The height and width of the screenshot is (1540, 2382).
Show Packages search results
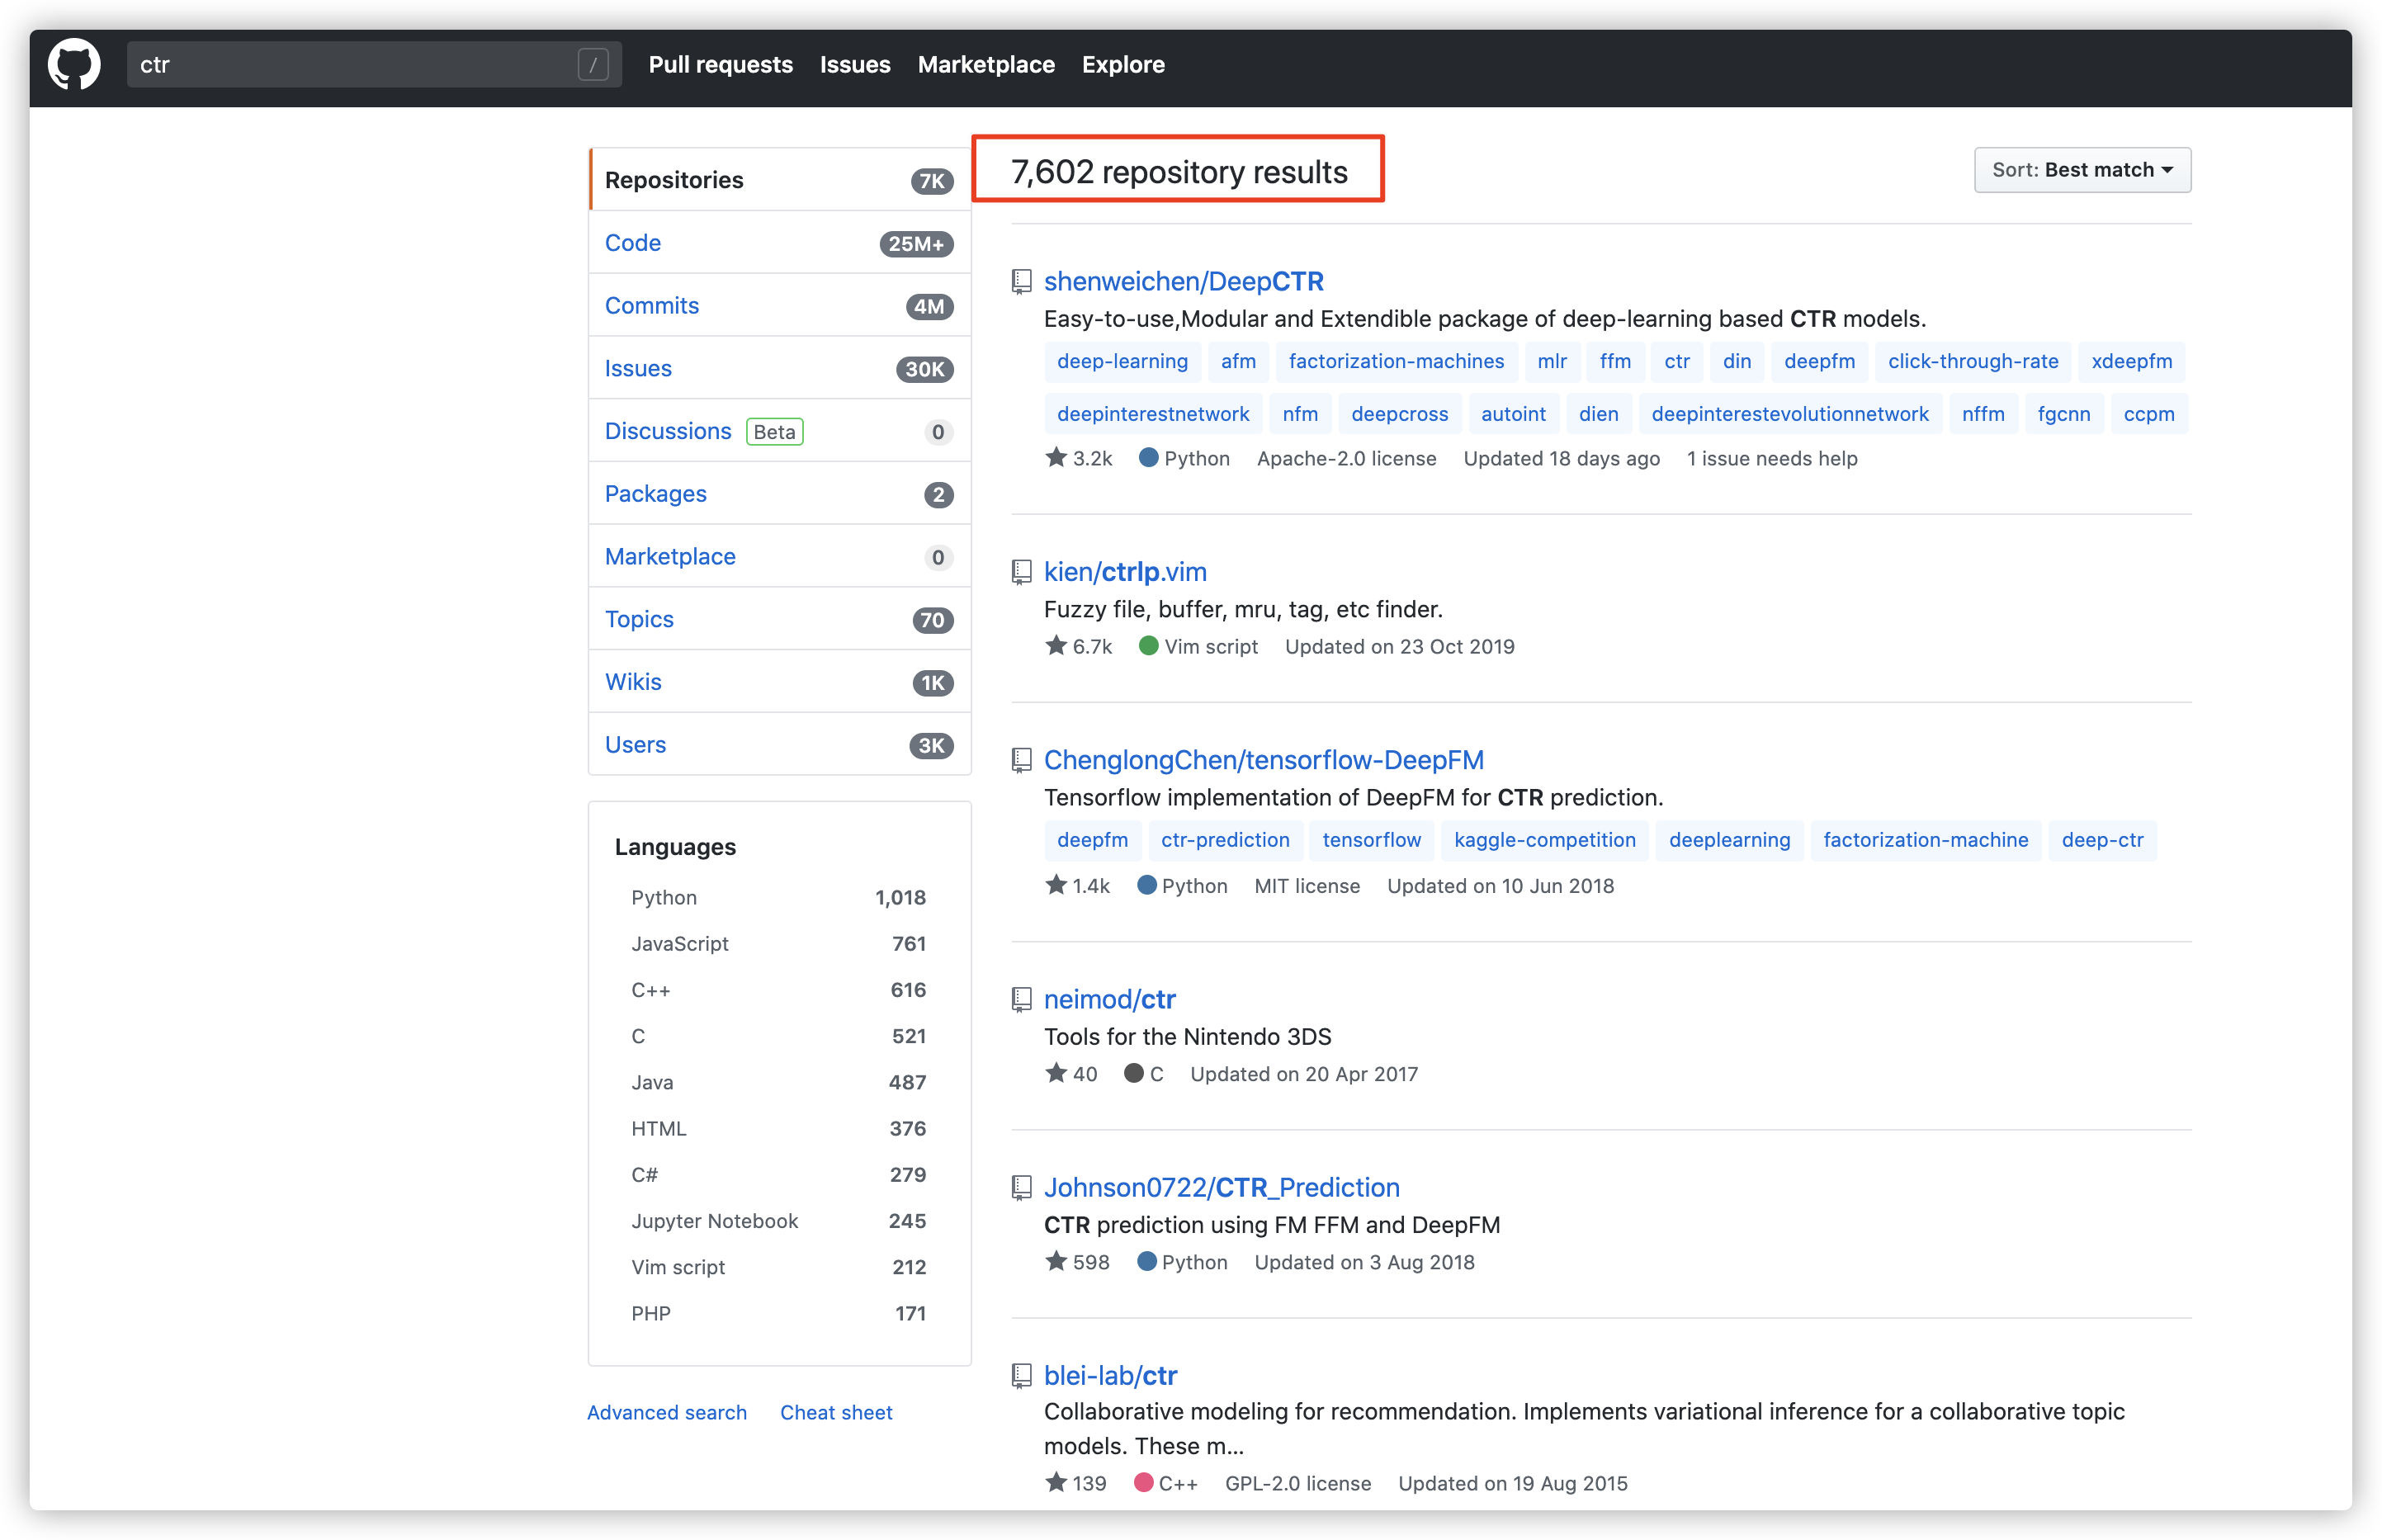(x=779, y=494)
